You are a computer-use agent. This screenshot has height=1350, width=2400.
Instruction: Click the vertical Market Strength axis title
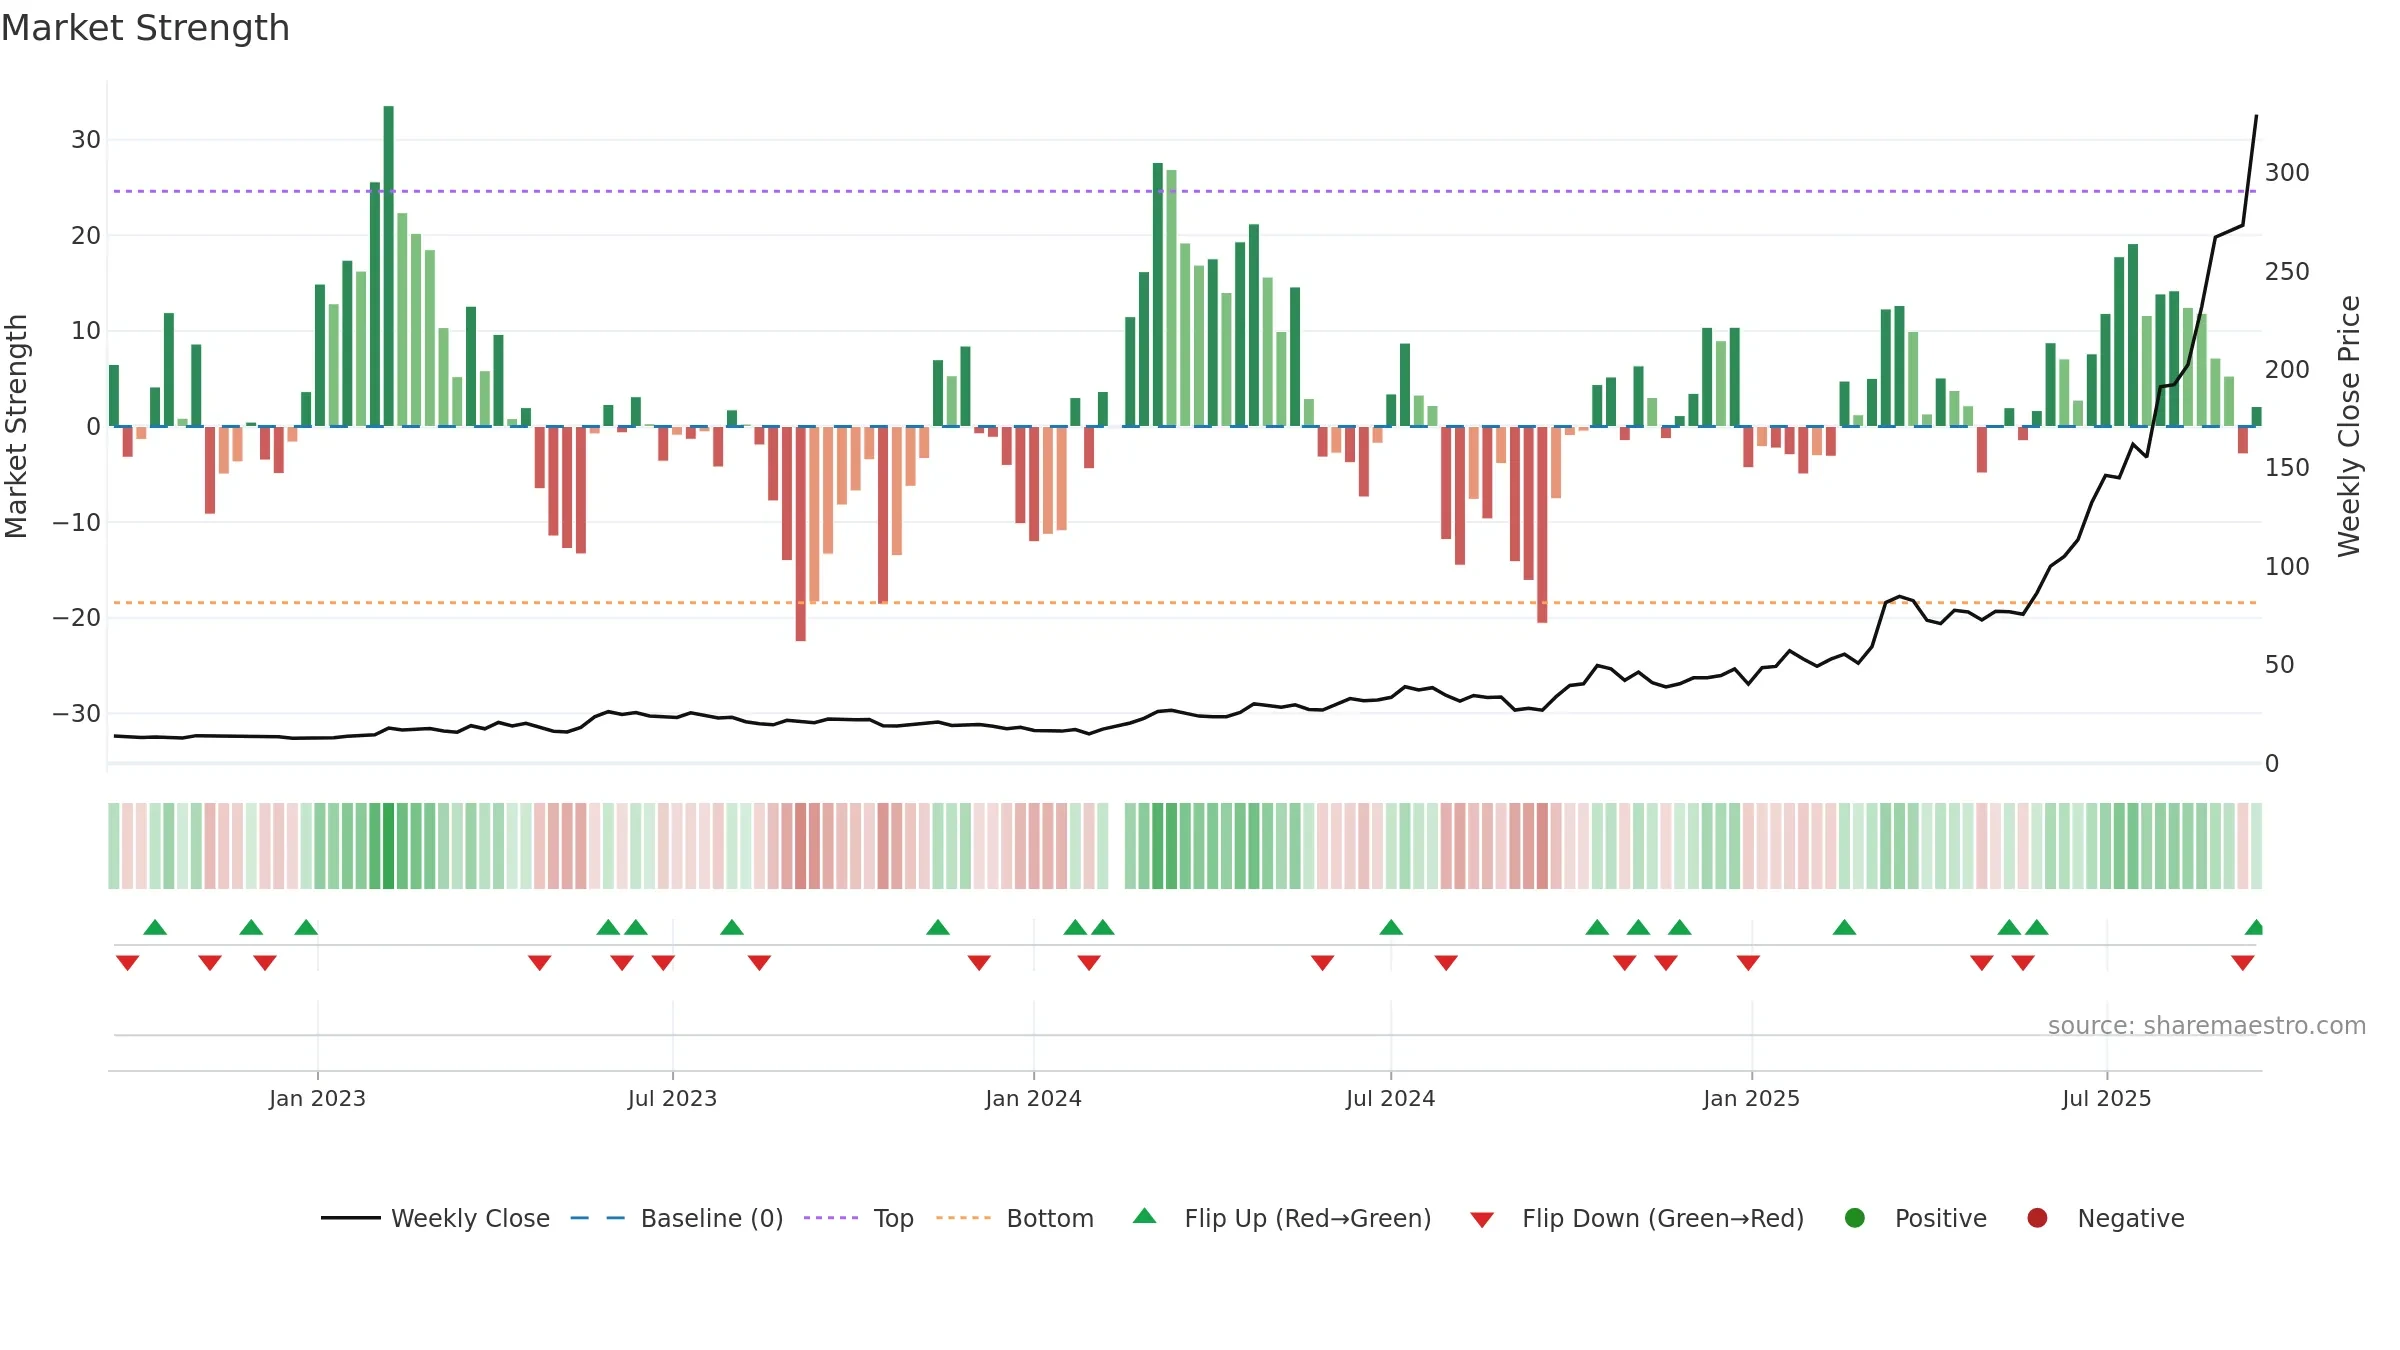click(x=17, y=426)
